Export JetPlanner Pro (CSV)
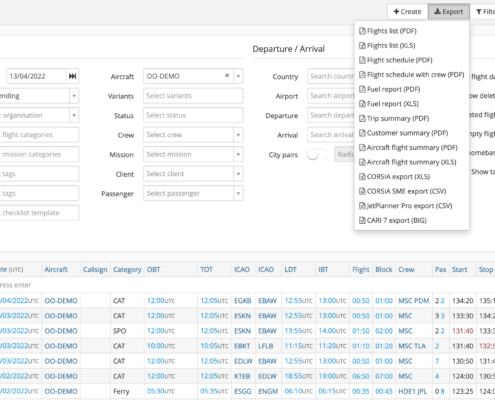This screenshot has height=400, width=495. click(405, 206)
